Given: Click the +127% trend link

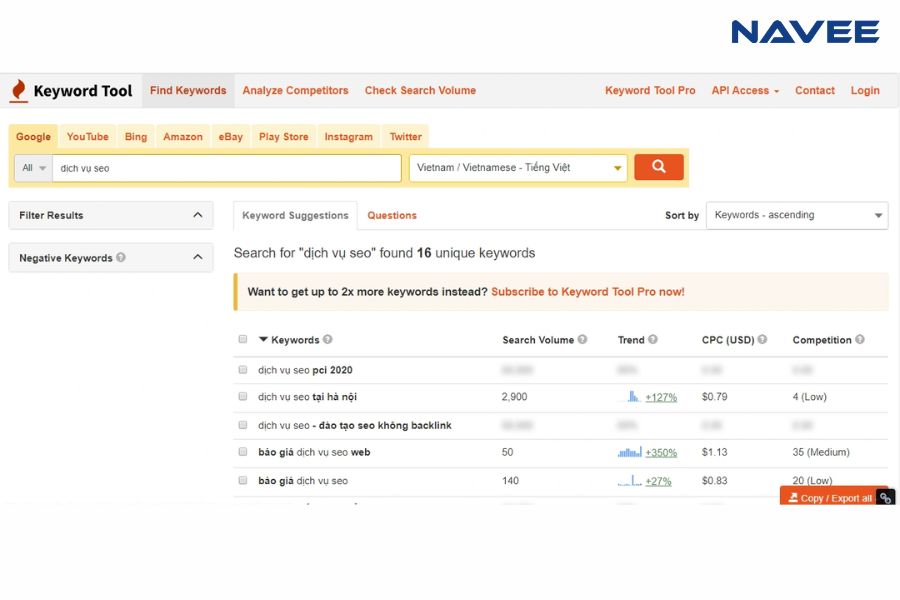Looking at the screenshot, I should [x=661, y=397].
